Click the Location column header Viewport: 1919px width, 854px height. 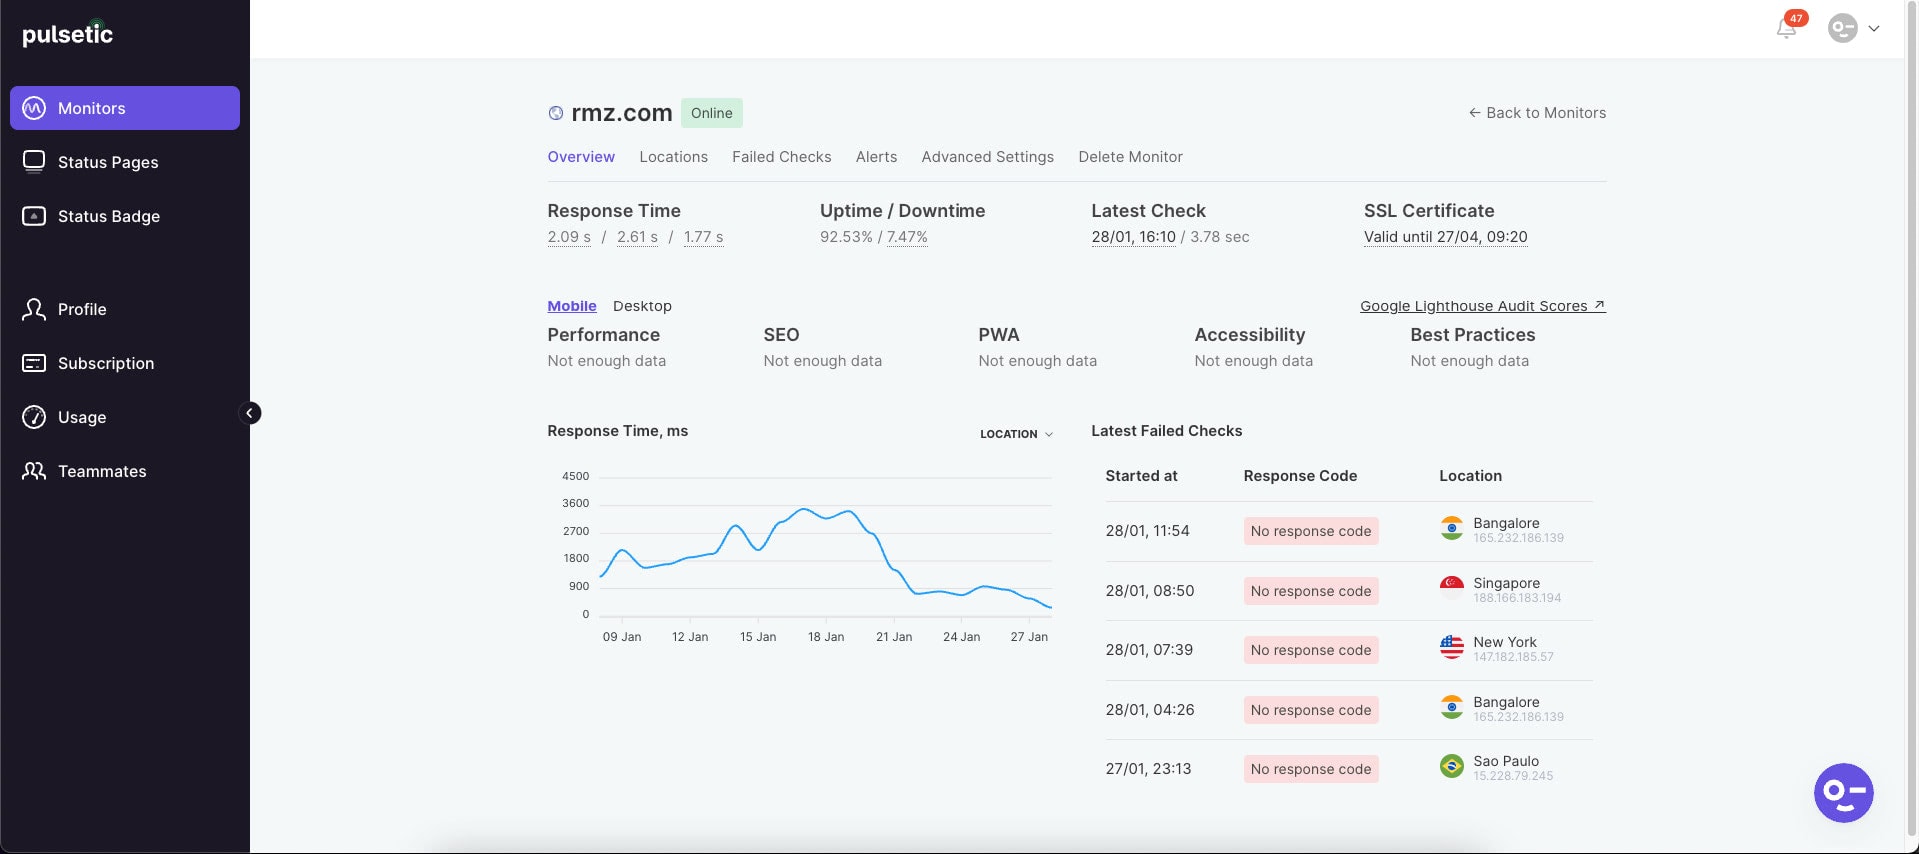[1470, 476]
